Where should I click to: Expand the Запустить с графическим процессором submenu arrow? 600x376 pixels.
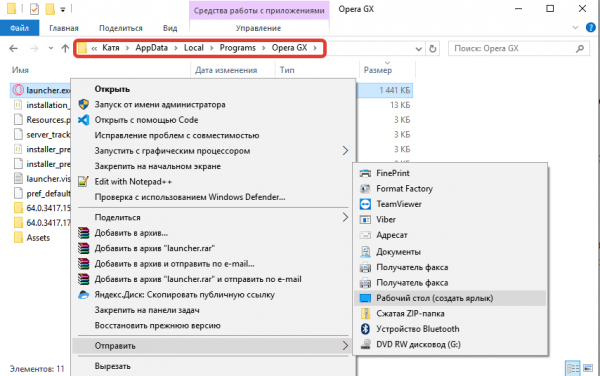345,151
